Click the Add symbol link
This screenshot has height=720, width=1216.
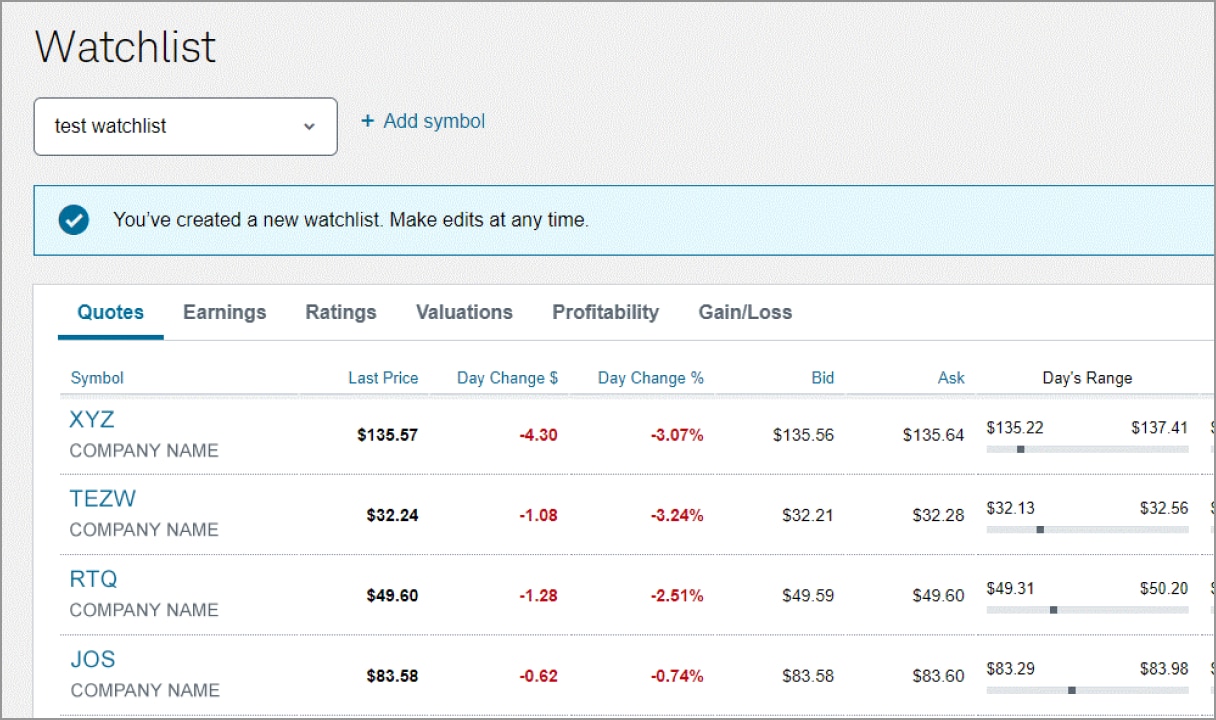(433, 121)
